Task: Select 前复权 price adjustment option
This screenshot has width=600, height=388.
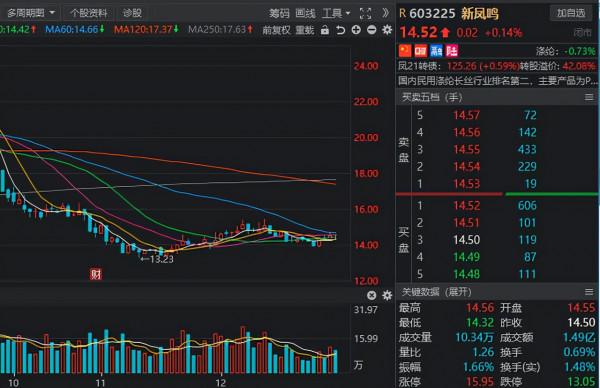Action: (276, 30)
